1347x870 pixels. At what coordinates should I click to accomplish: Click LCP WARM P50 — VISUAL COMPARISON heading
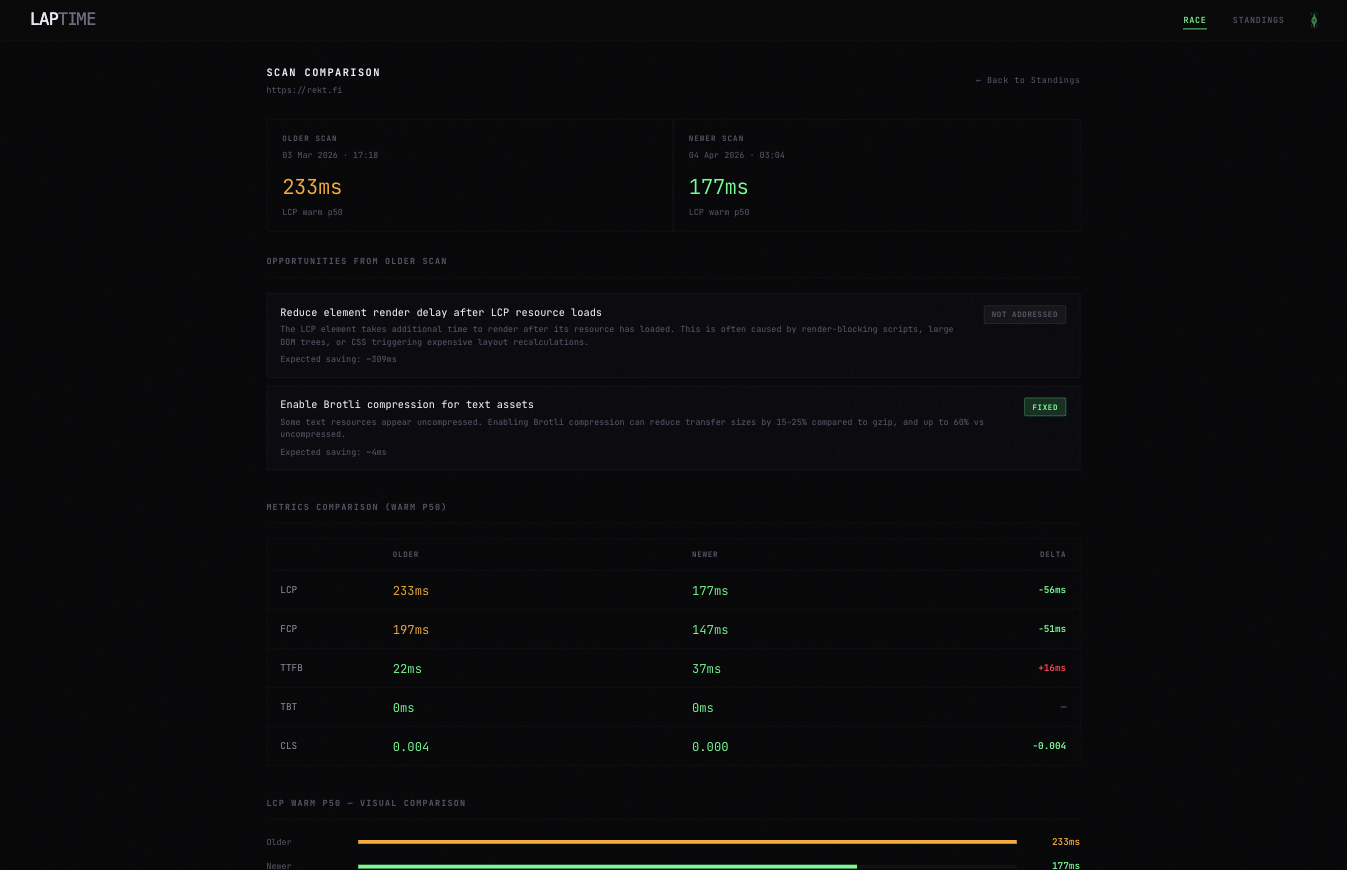click(x=366, y=803)
